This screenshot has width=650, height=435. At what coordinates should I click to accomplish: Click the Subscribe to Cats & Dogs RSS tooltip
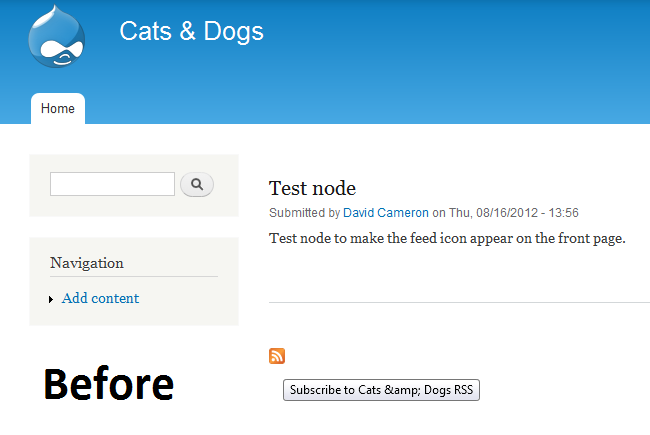coord(381,390)
